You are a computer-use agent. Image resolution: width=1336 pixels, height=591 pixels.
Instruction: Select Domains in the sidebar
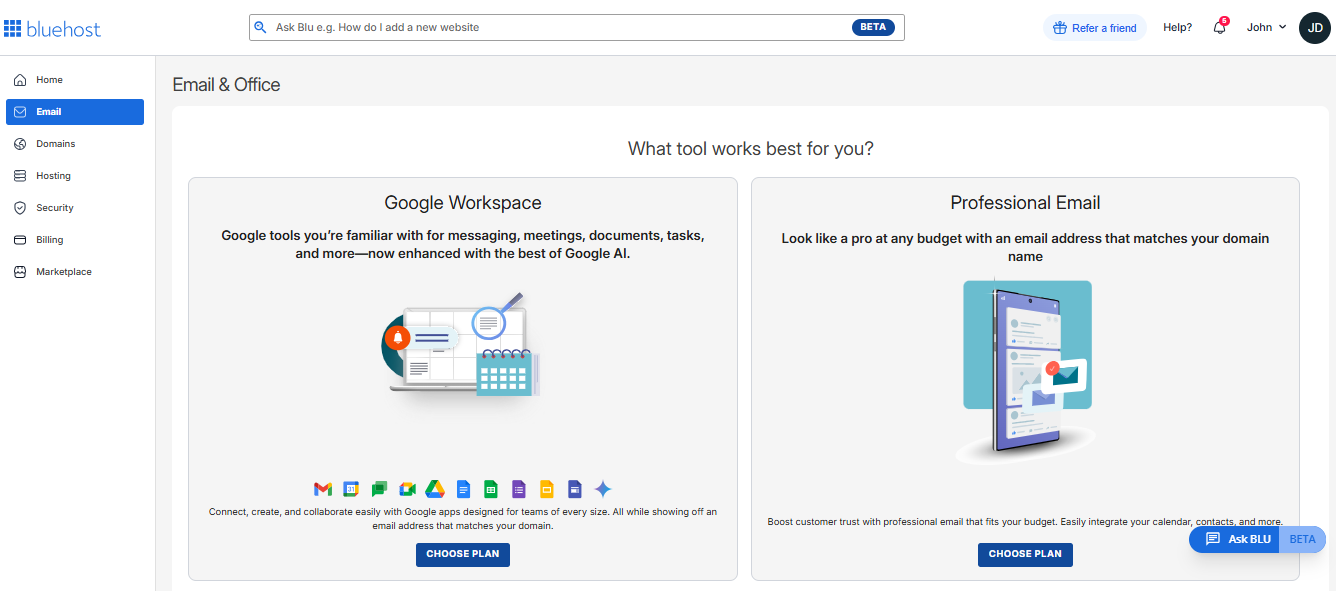[57, 143]
